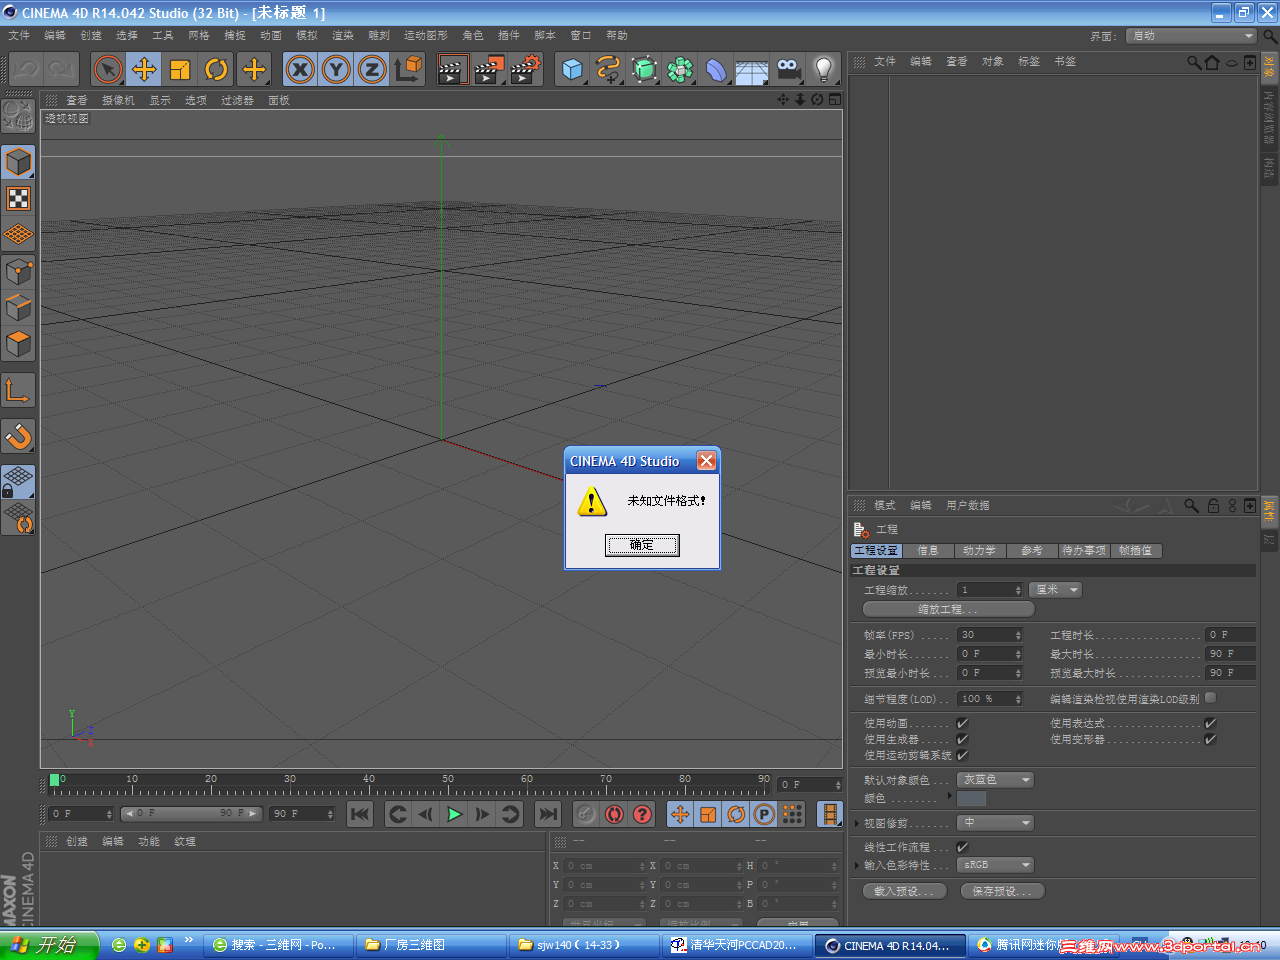This screenshot has height=960, width=1280.
Task: Click the green timeline playhead marker
Action: tap(54, 780)
